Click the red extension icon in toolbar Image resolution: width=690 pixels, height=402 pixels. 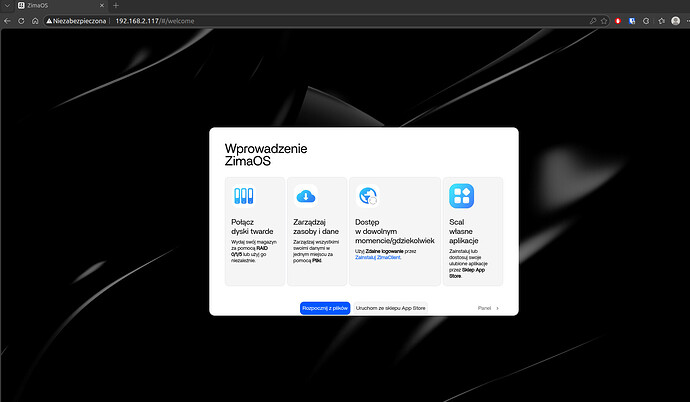pyautogui.click(x=618, y=20)
